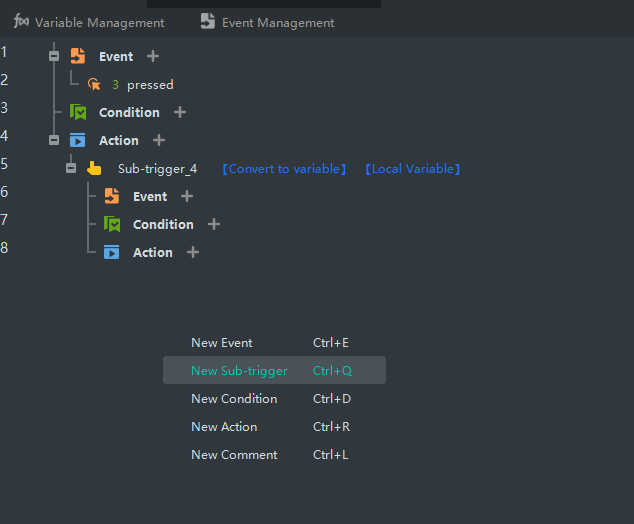Screen dimensions: 634x524
Task: Collapse the Sub-trigger_4 node
Action: point(71,169)
